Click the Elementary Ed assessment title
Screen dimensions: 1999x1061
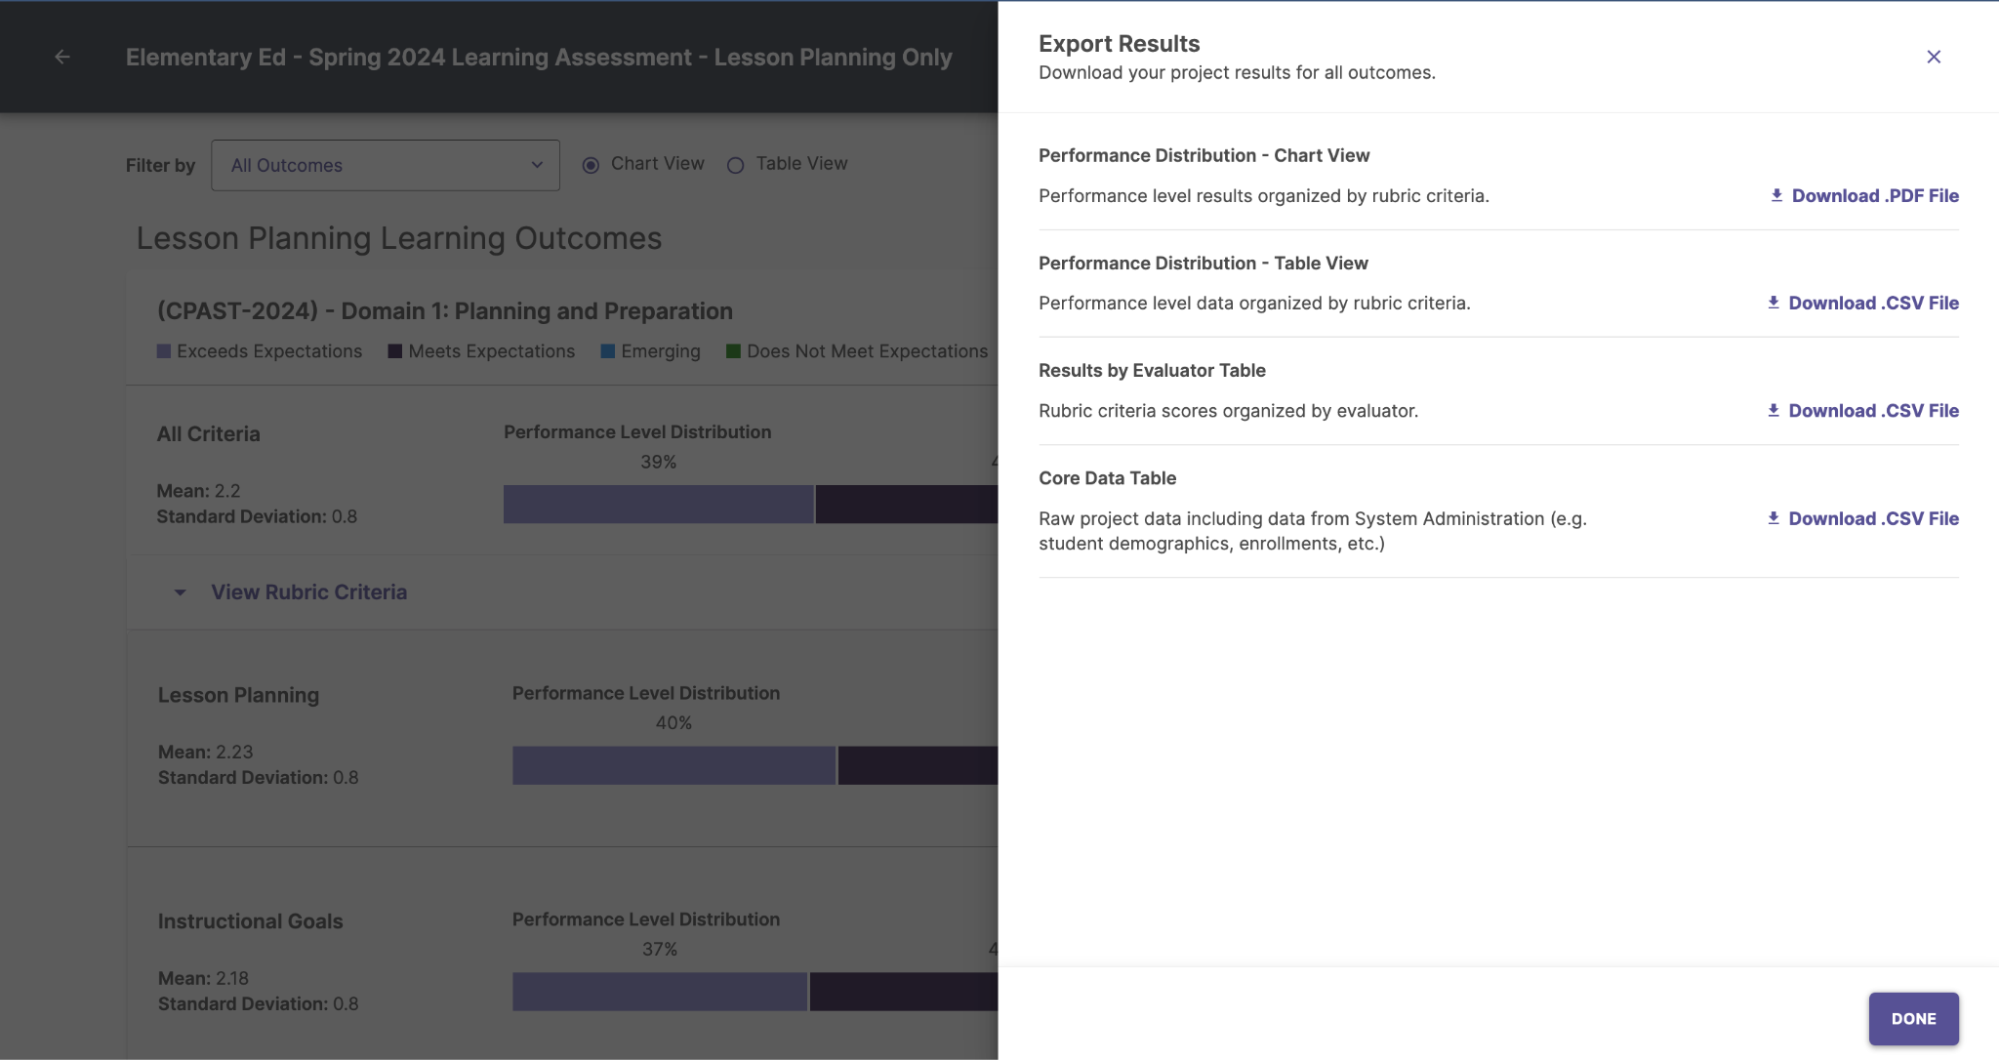pyautogui.click(x=538, y=57)
